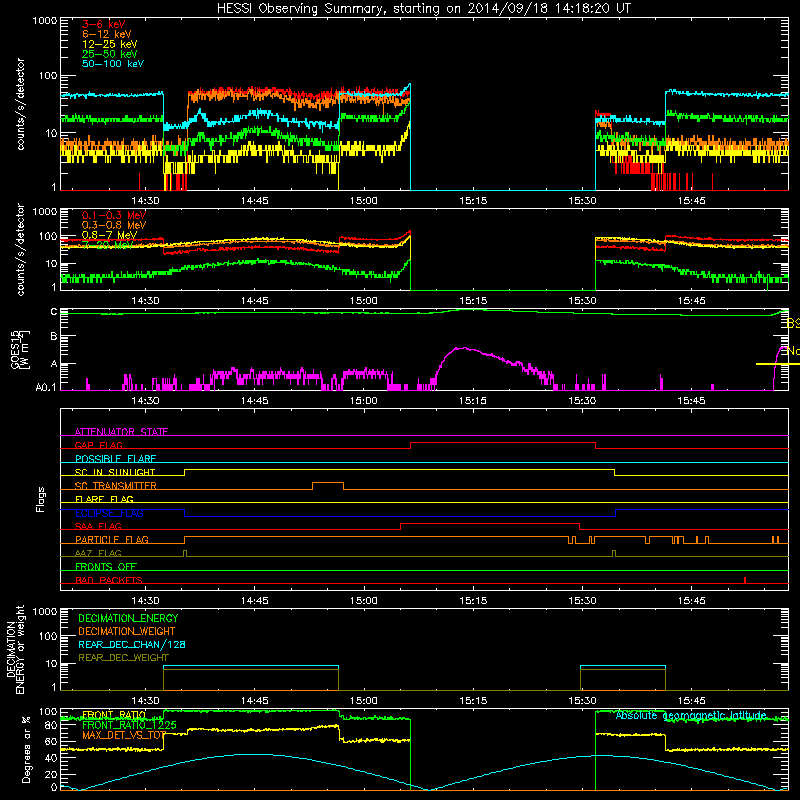The height and width of the screenshot is (800, 800).
Task: Click the 0.3-0.8 MeV legend label
Action: tap(114, 225)
